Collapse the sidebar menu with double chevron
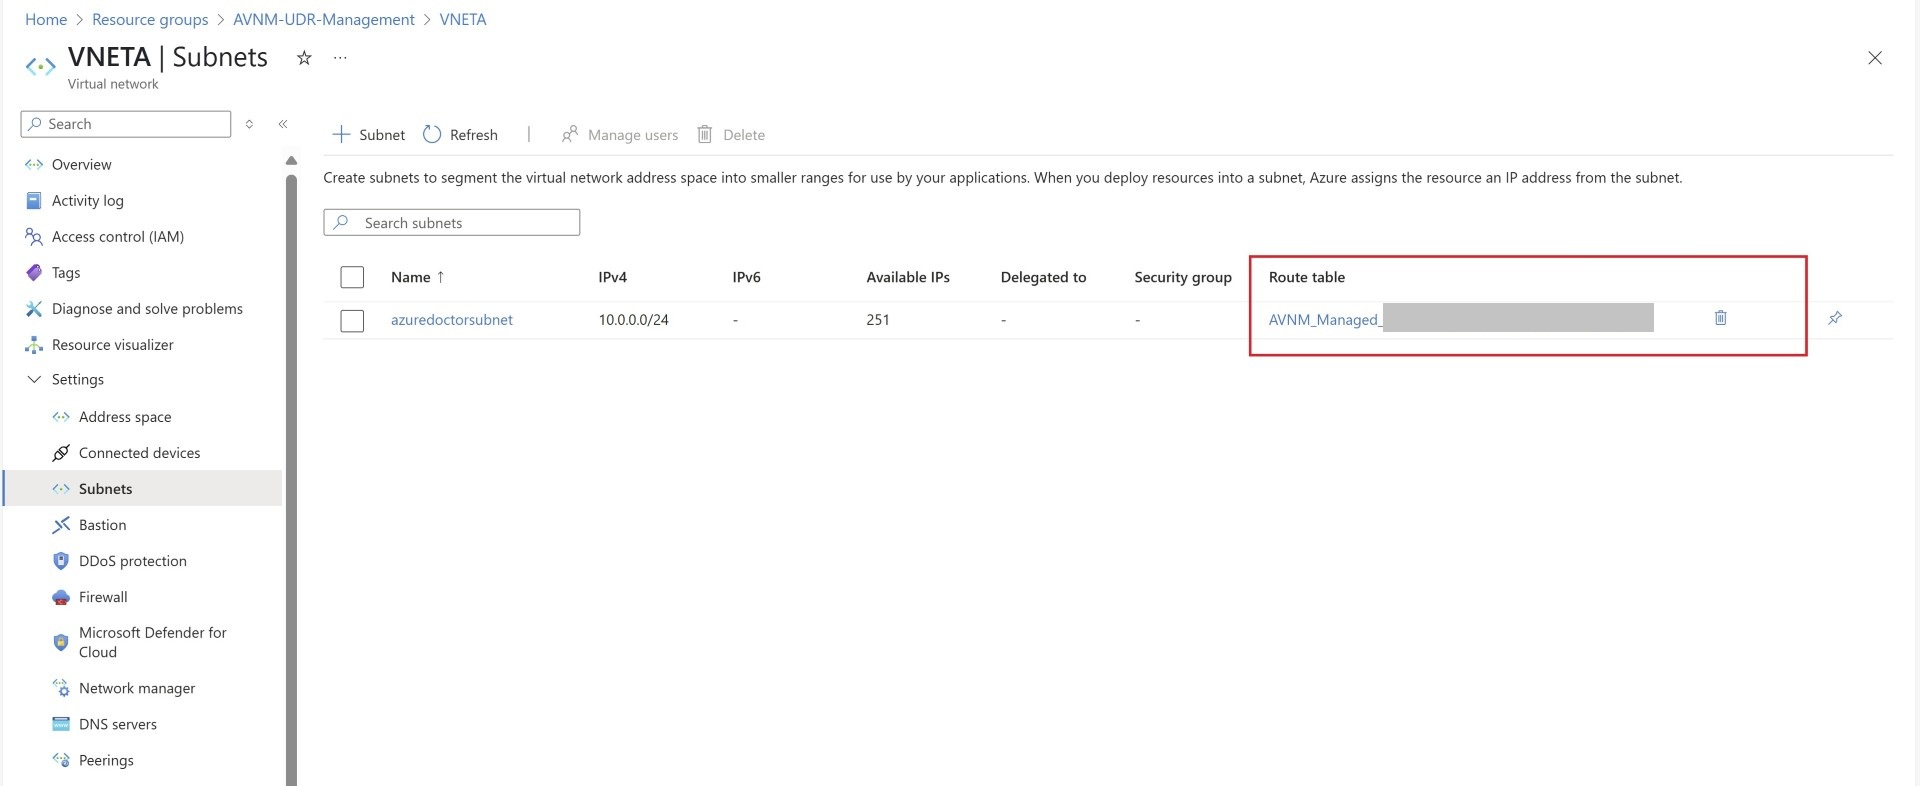Viewport: 1920px width, 786px height. tap(283, 124)
